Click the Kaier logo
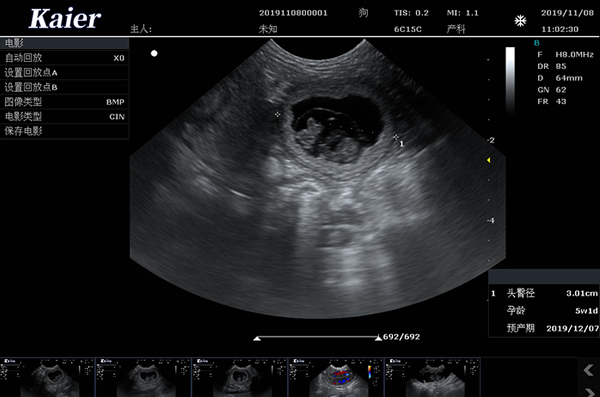Screen dimensions: 600x397 65,18
